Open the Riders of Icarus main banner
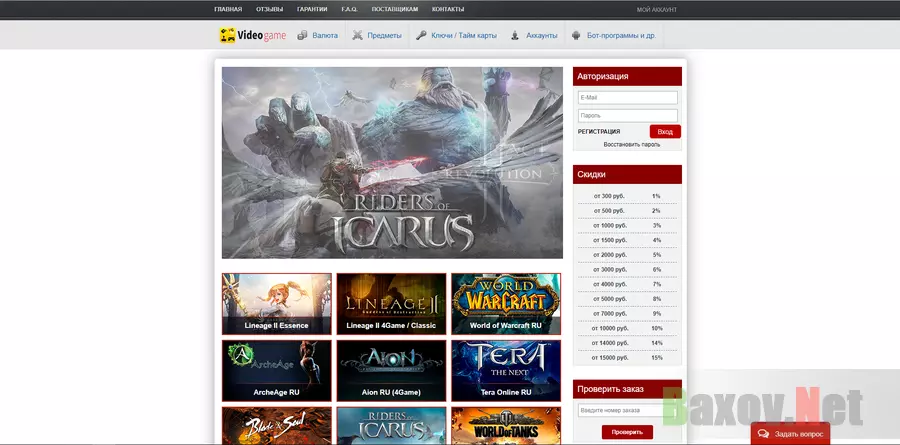The width and height of the screenshot is (900, 445). pos(392,162)
